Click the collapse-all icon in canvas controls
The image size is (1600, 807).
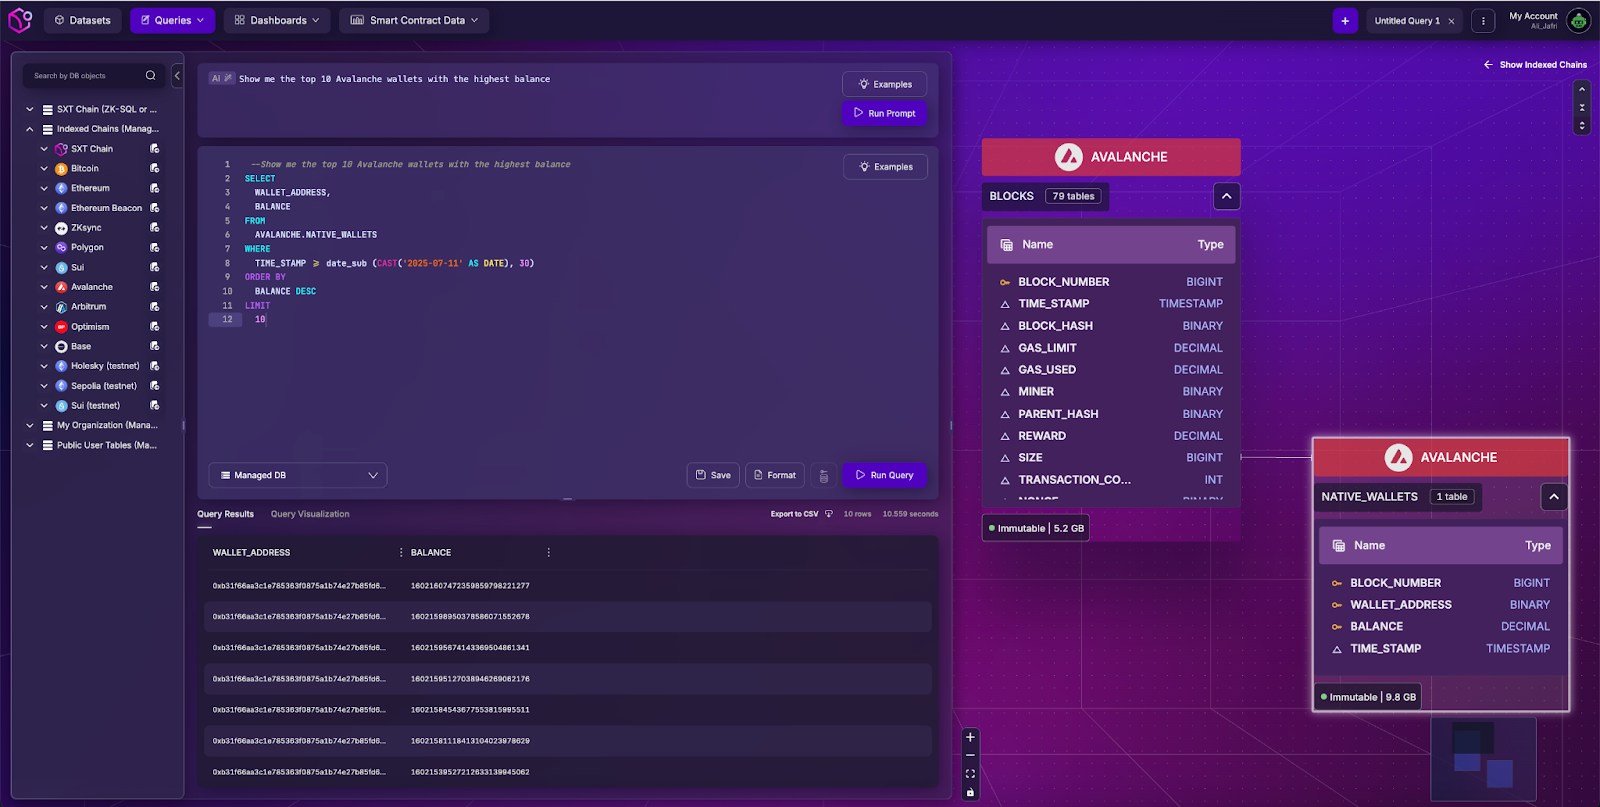[x=1582, y=107]
